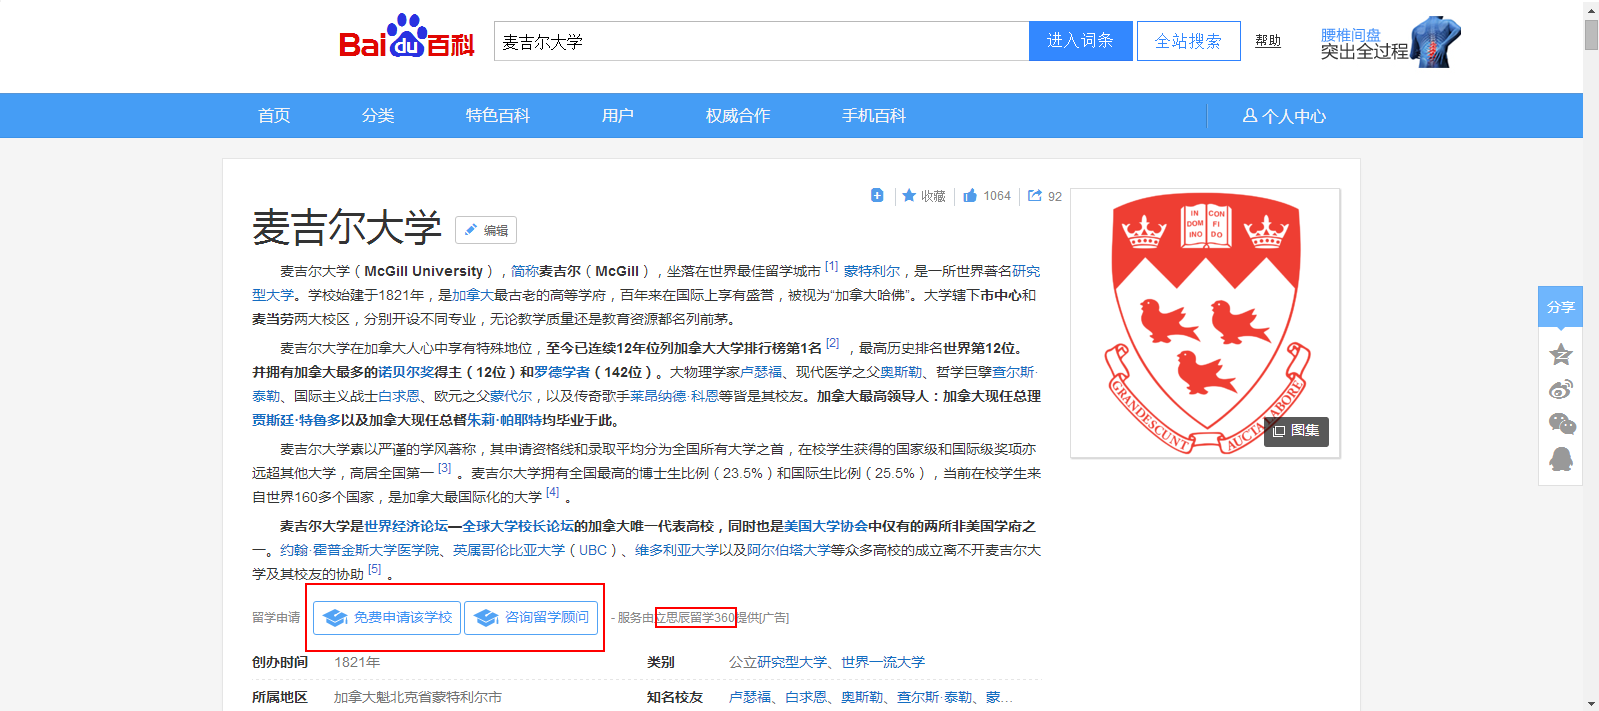The image size is (1599, 711).
Task: Click the McGill University emblem image
Action: 1205,323
